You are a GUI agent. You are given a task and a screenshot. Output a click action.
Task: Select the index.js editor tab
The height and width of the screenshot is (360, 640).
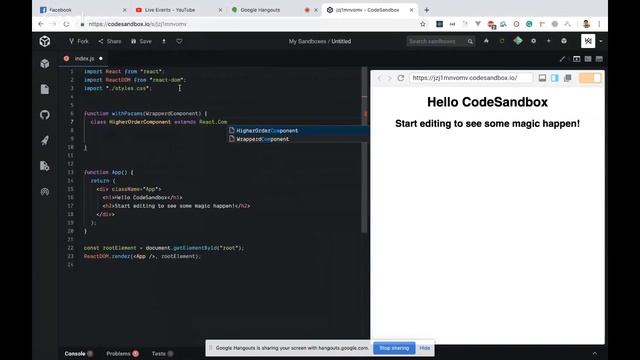(84, 58)
